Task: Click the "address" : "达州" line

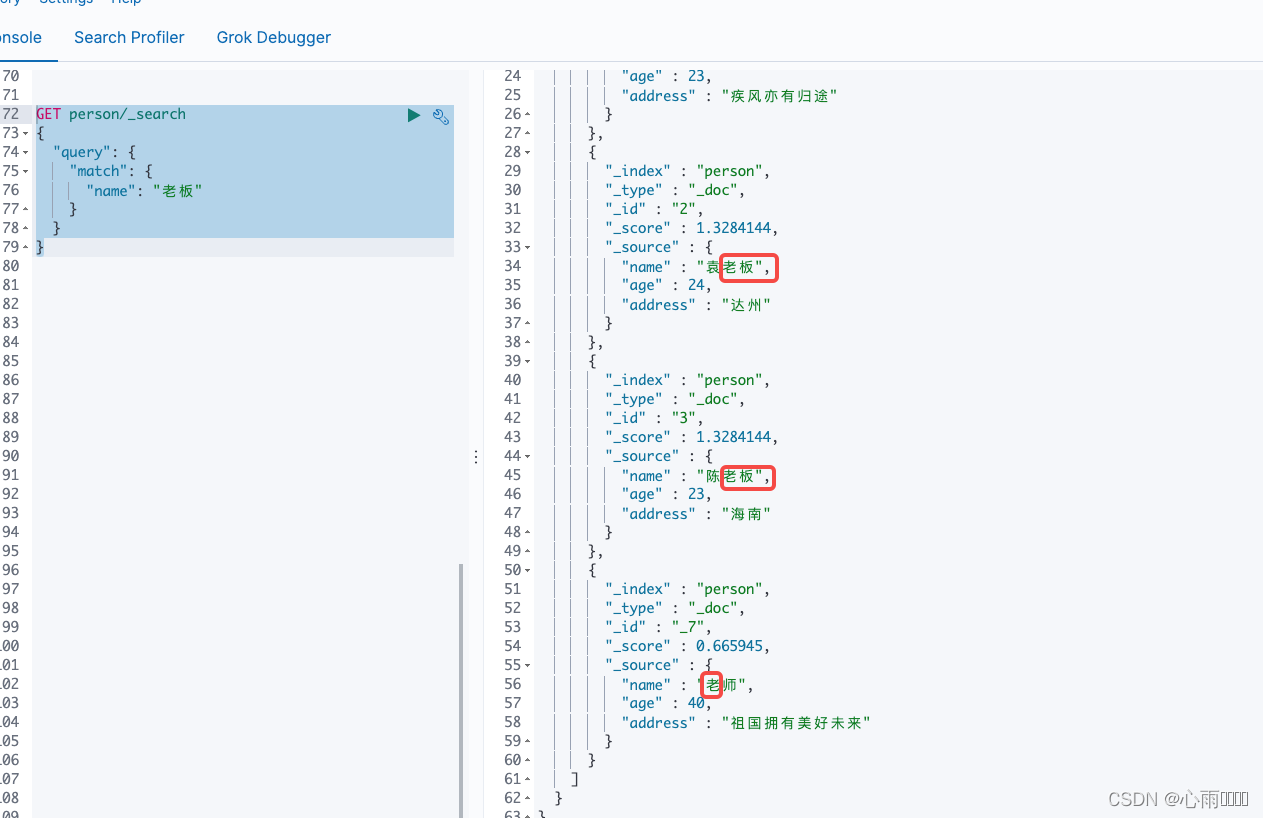Action: pyautogui.click(x=696, y=304)
